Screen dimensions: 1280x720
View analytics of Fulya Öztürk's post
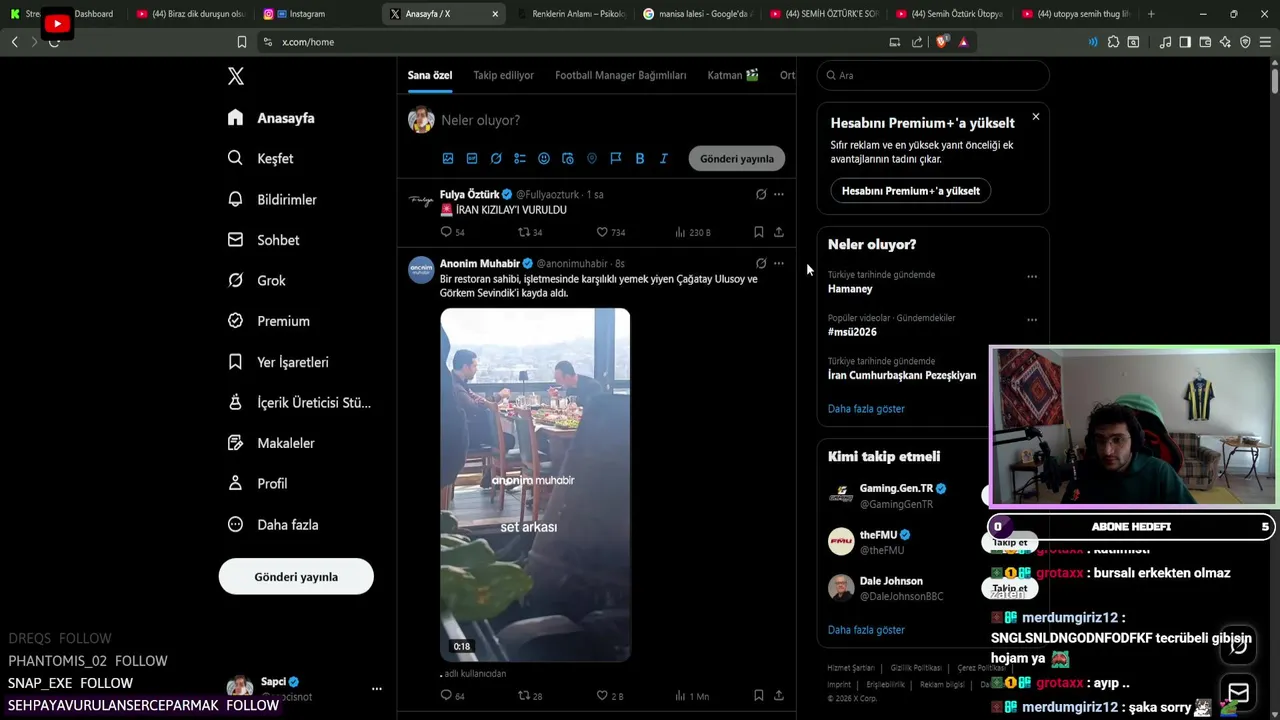(x=681, y=232)
